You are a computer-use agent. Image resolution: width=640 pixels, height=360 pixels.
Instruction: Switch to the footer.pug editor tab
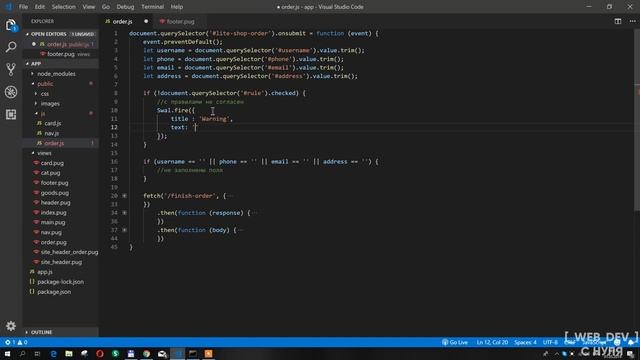click(180, 21)
